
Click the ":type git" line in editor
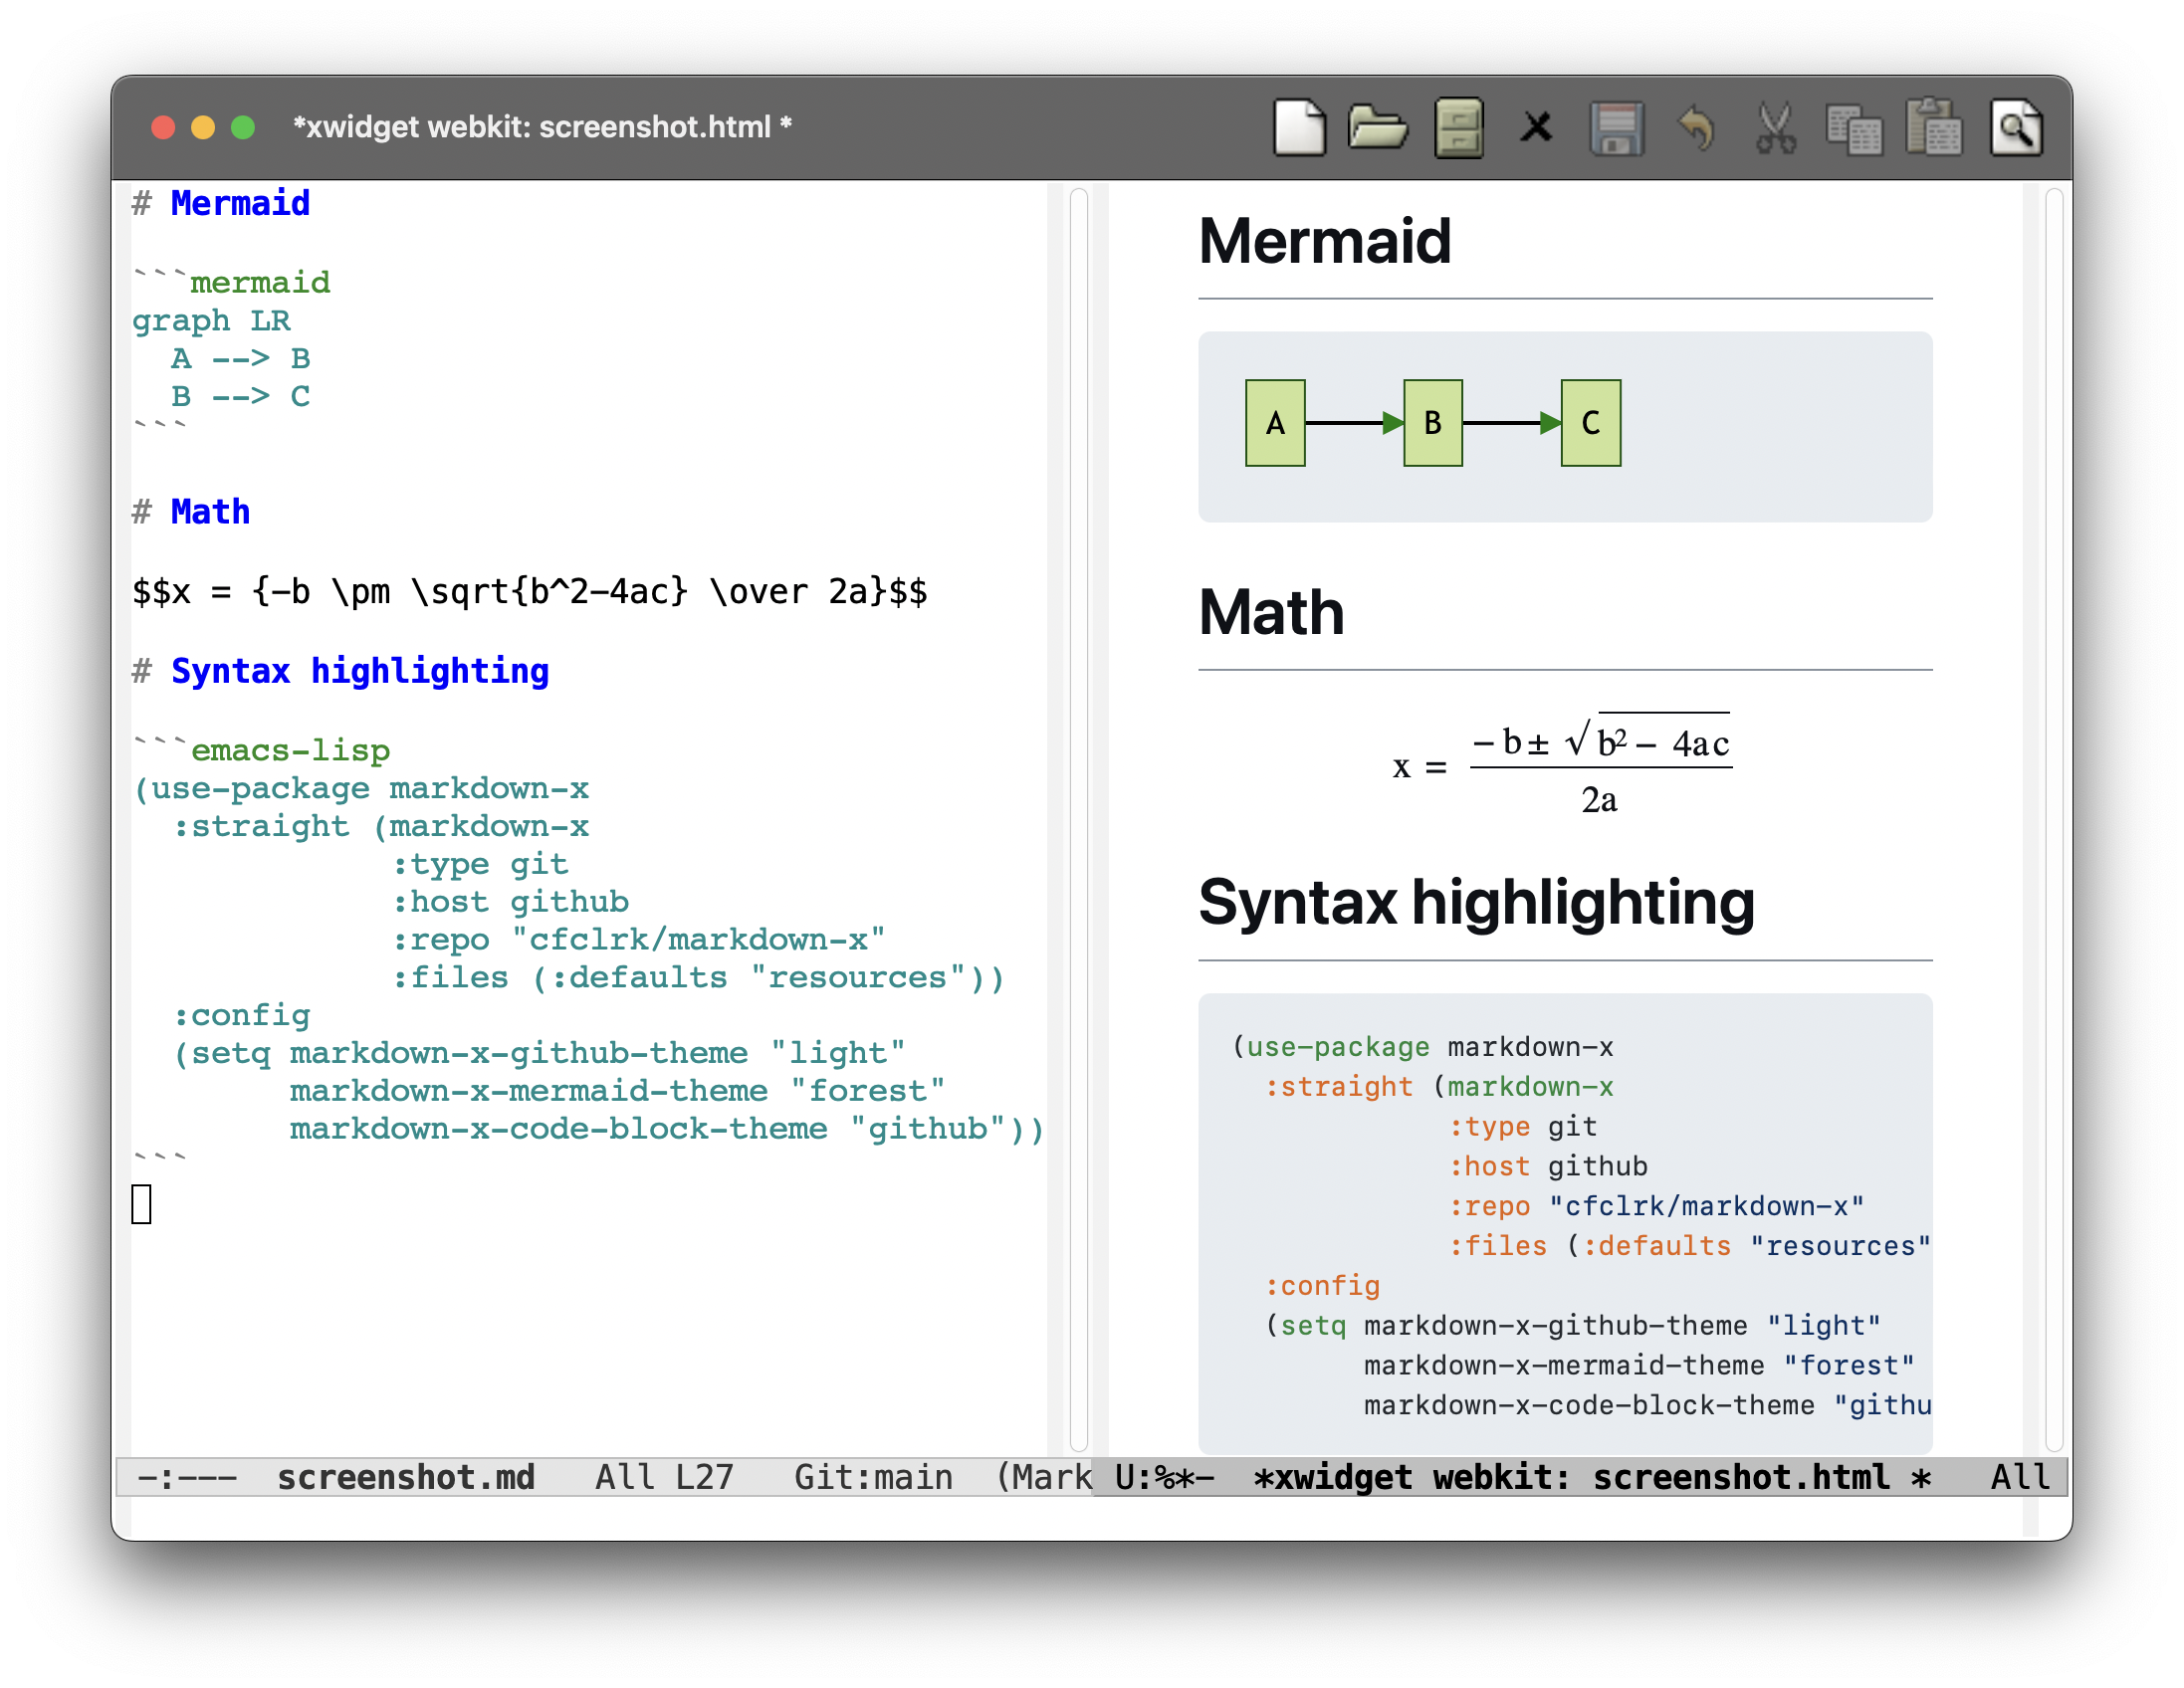[x=480, y=864]
